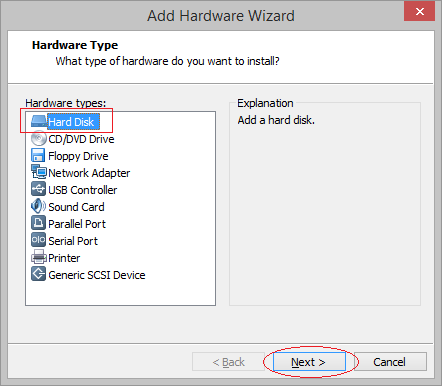The width and height of the screenshot is (442, 386).
Task: Click the Generic SCSI Device icon
Action: pos(38,274)
